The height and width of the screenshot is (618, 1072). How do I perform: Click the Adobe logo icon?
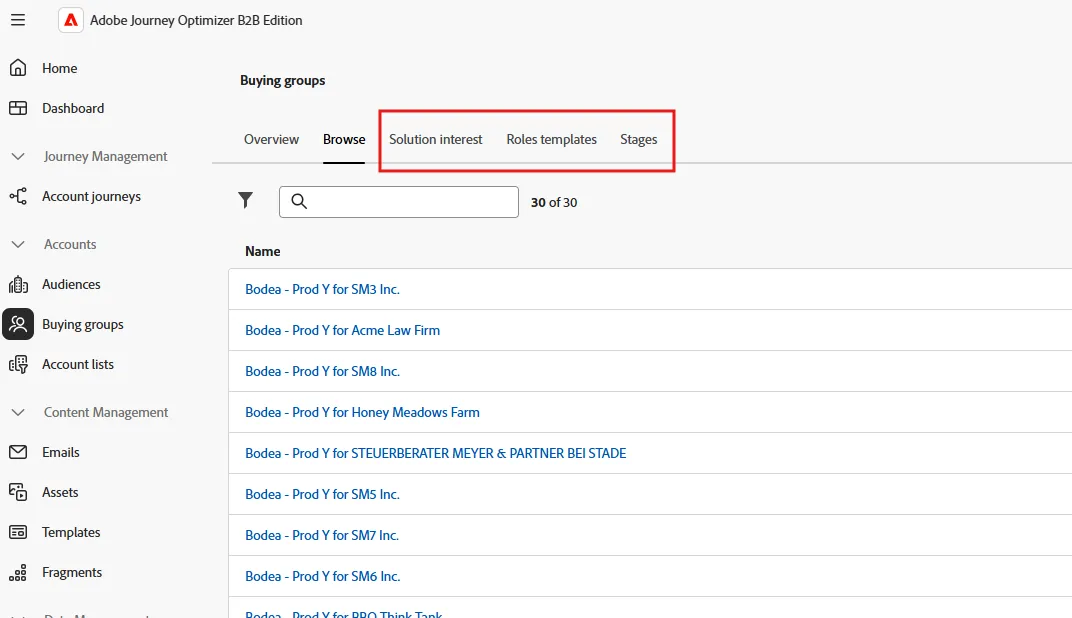(71, 21)
